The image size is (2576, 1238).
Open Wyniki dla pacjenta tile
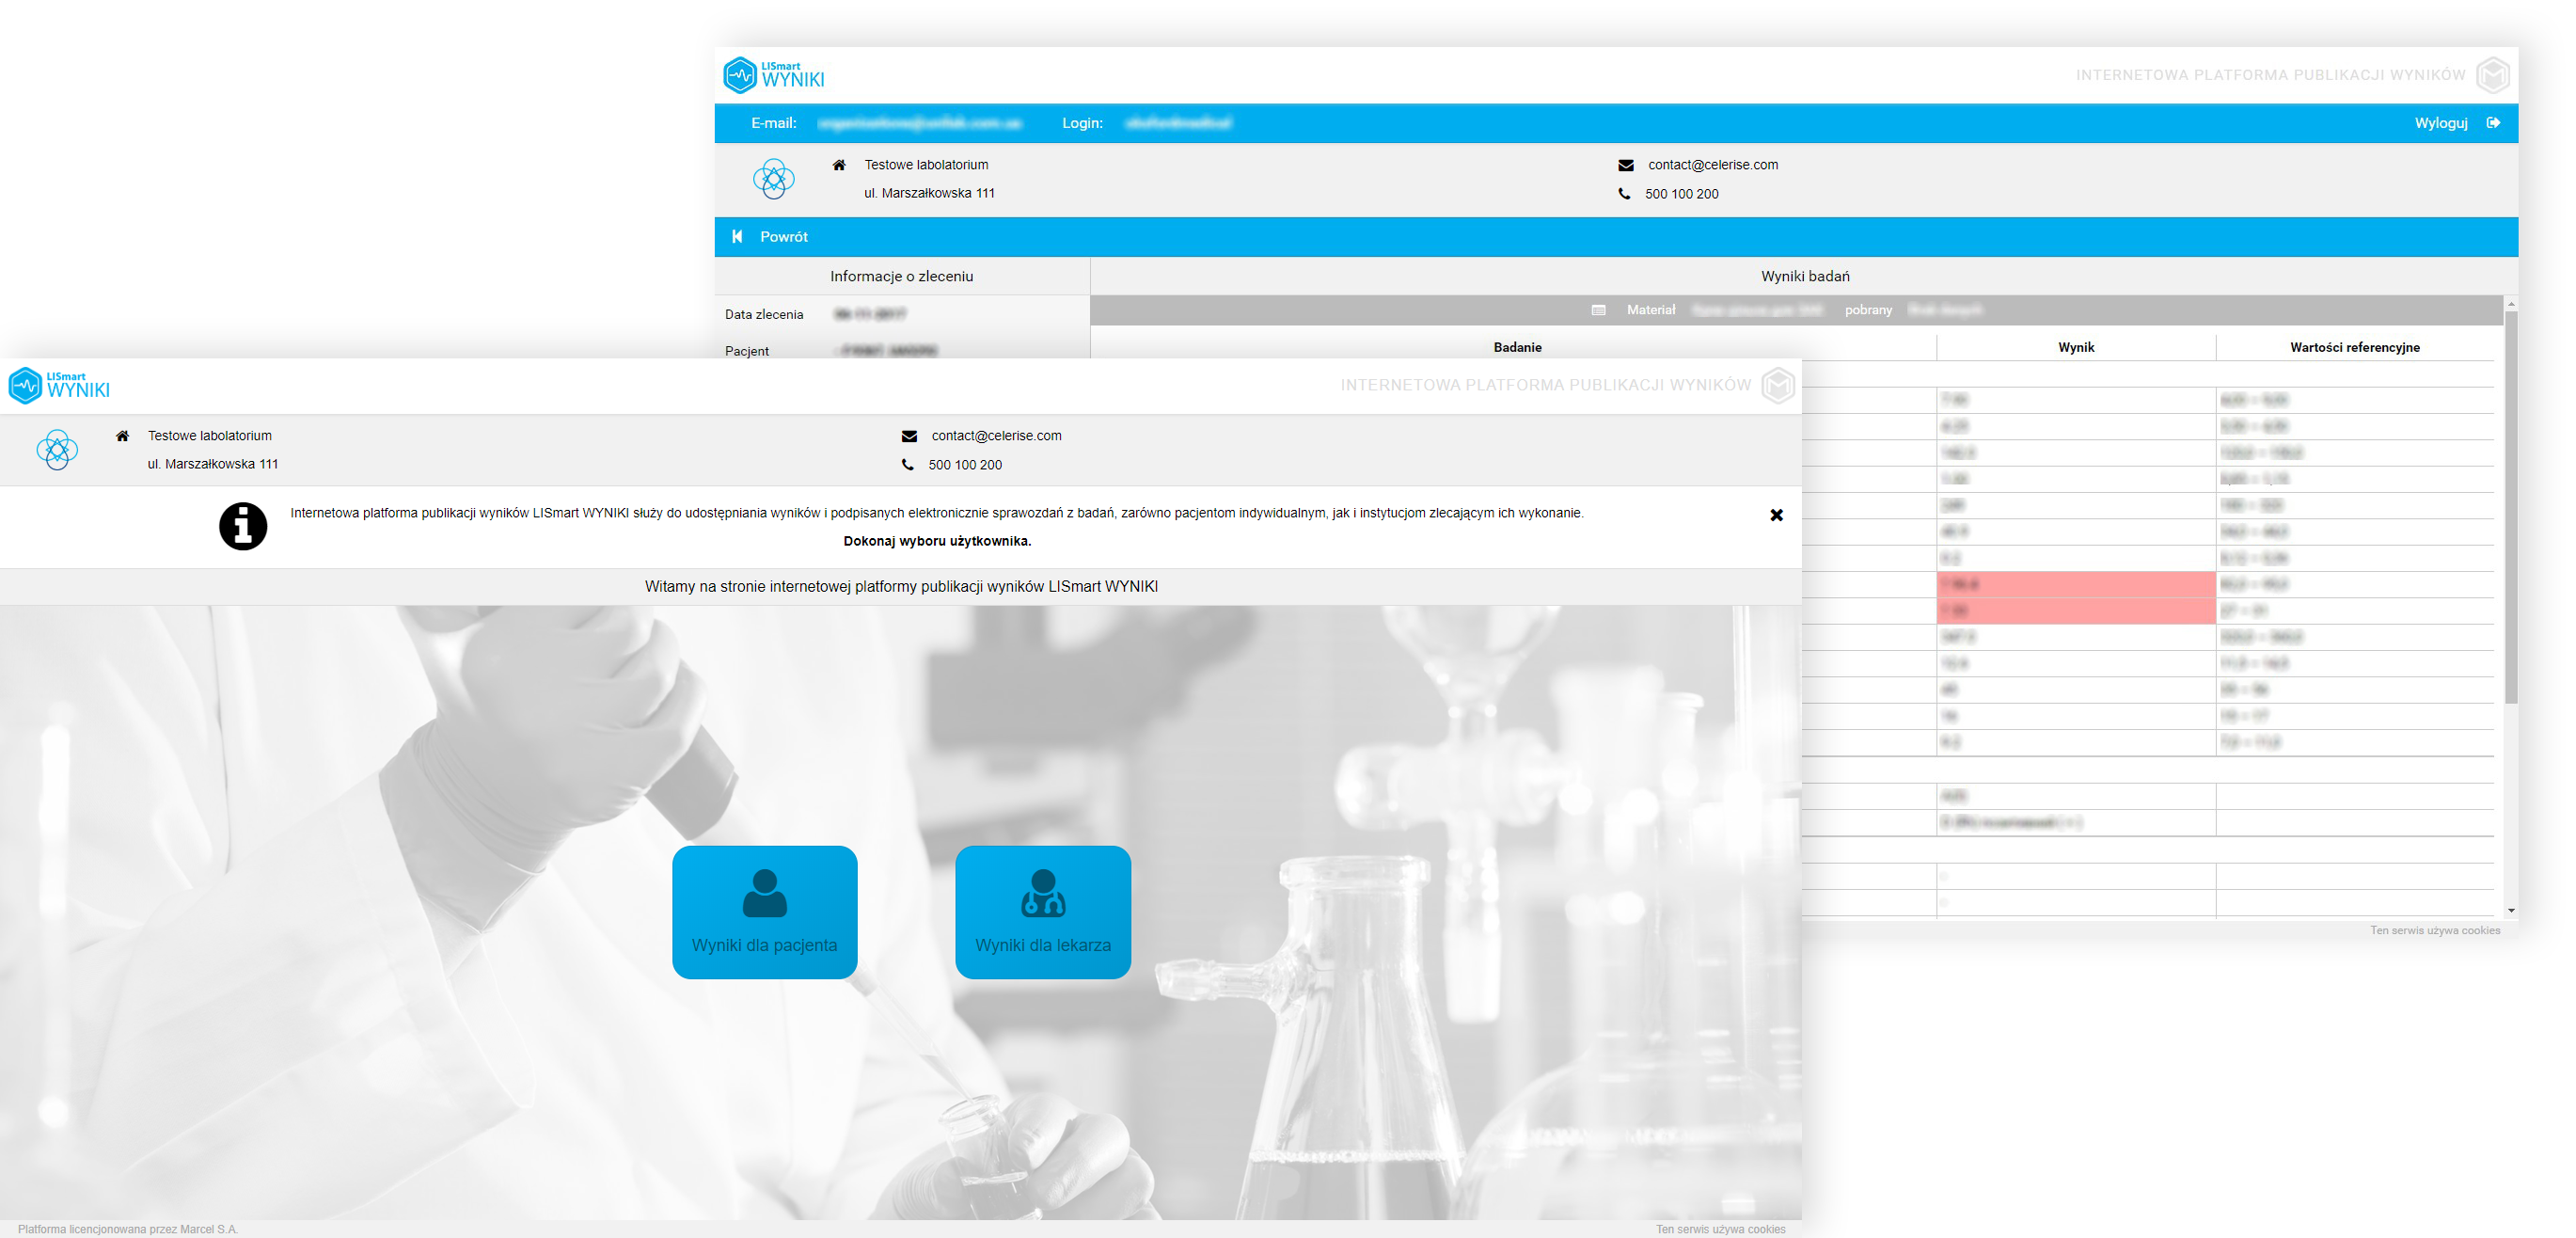tap(764, 911)
